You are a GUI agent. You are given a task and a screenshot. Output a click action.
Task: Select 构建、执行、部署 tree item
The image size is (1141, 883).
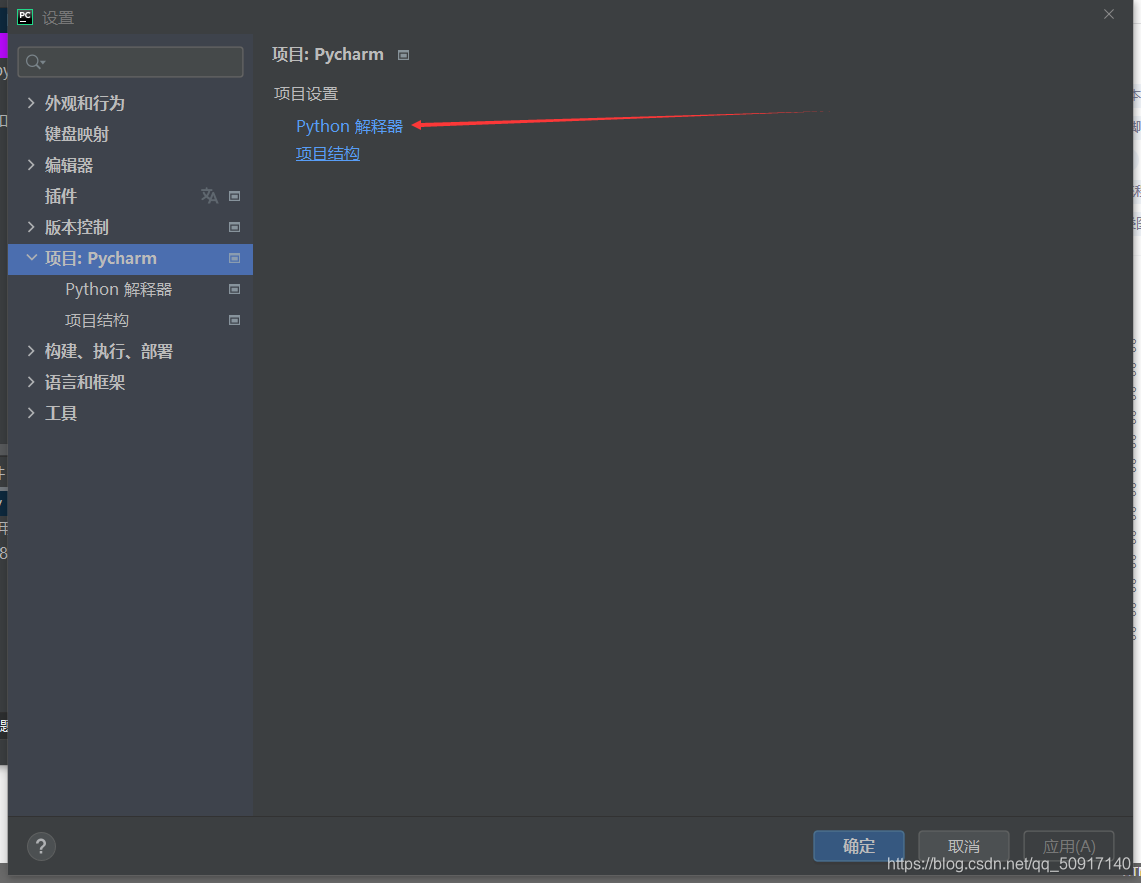coord(108,351)
